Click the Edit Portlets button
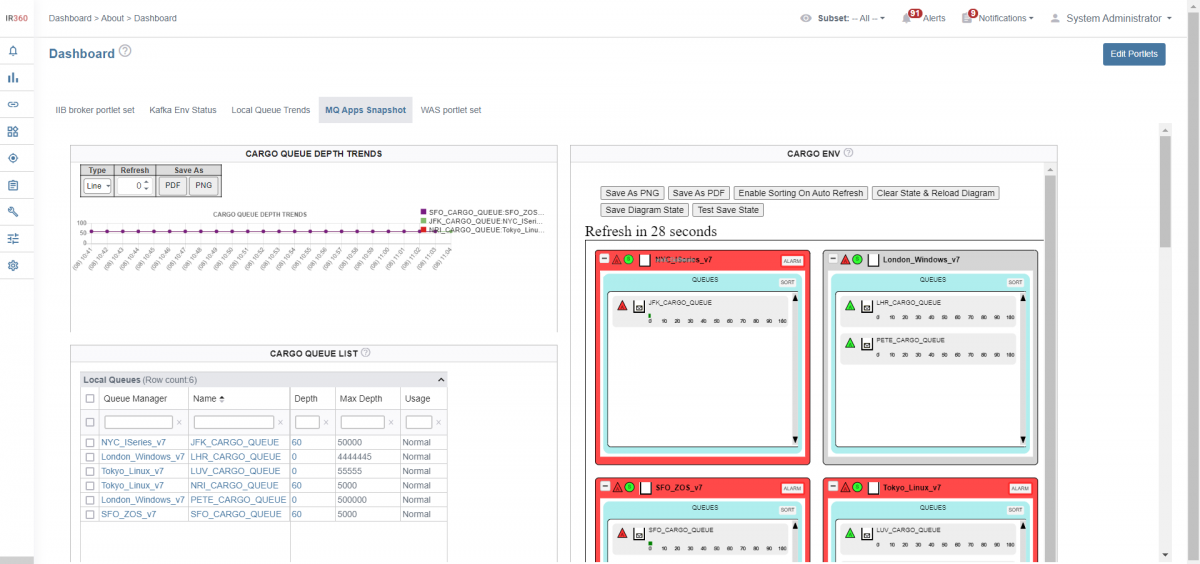 click(1134, 54)
